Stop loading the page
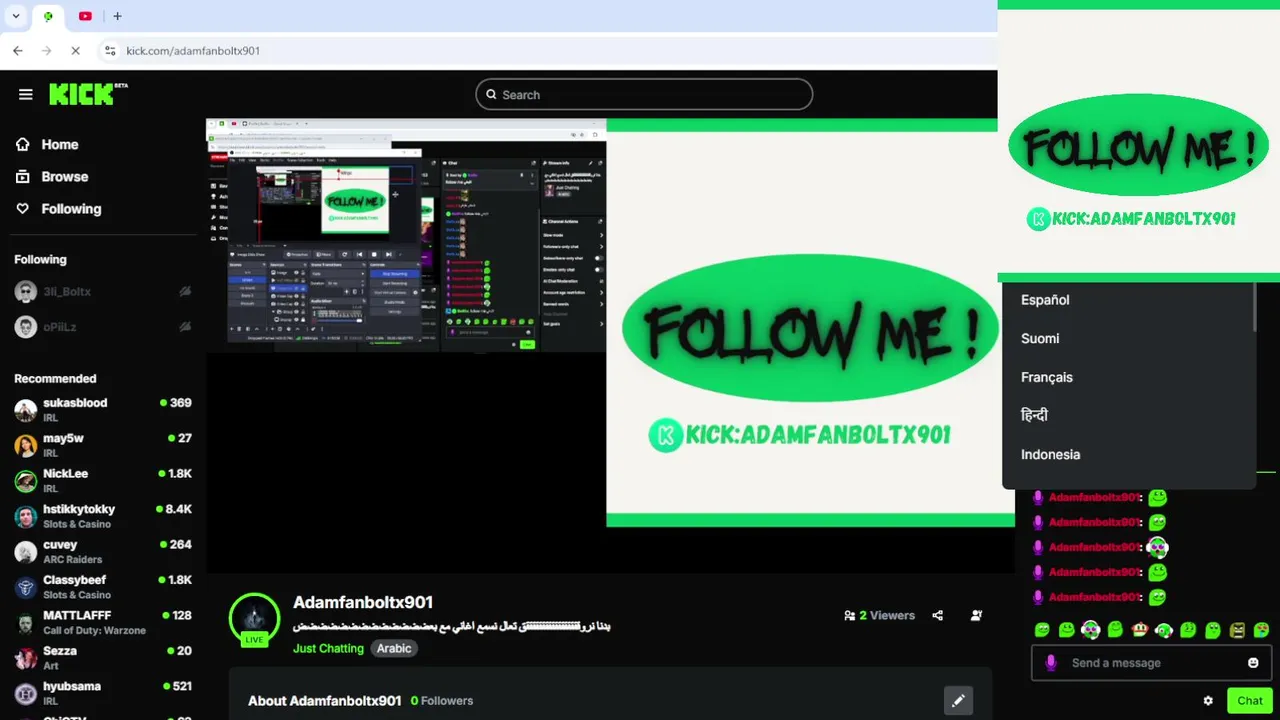Image resolution: width=1280 pixels, height=720 pixels. click(76, 50)
